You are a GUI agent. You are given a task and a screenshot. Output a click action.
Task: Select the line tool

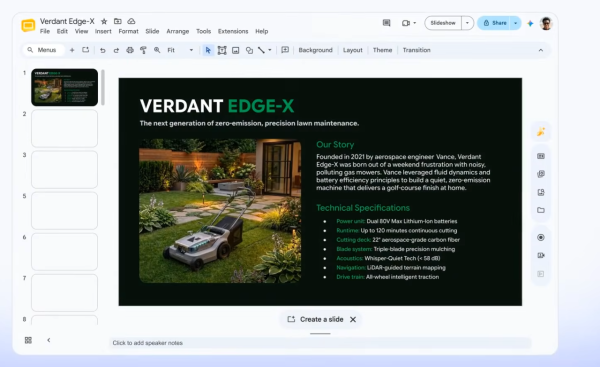click(261, 50)
